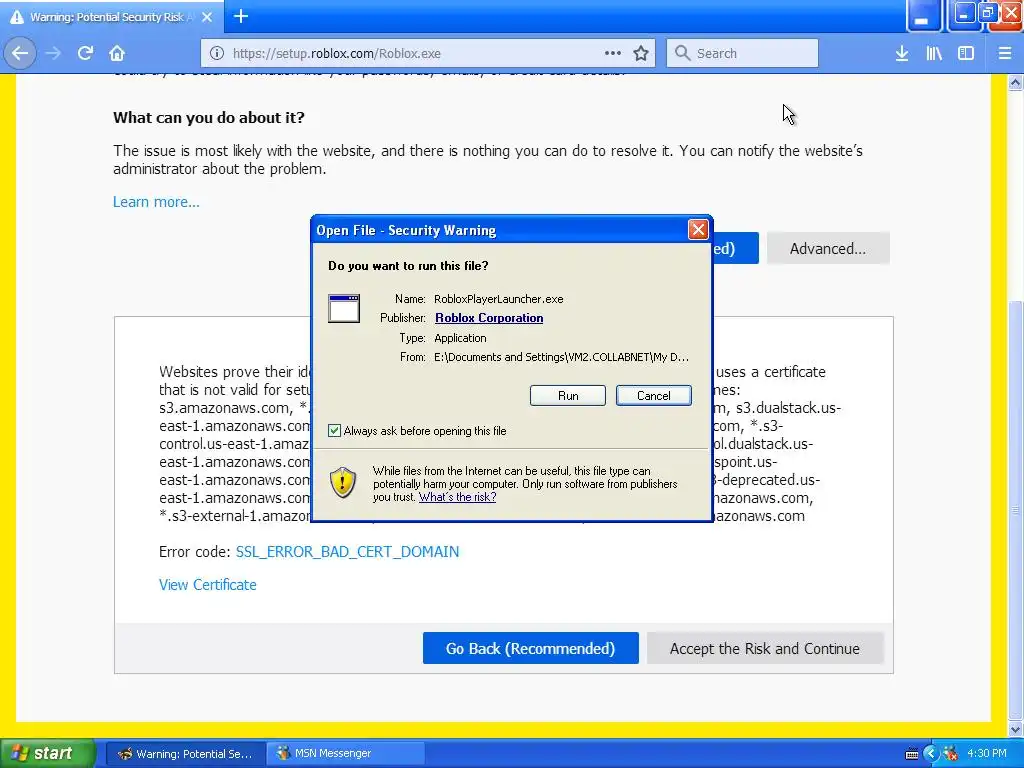Close the Open File - Security Warning dialog
The image size is (1024, 768).
[698, 229]
